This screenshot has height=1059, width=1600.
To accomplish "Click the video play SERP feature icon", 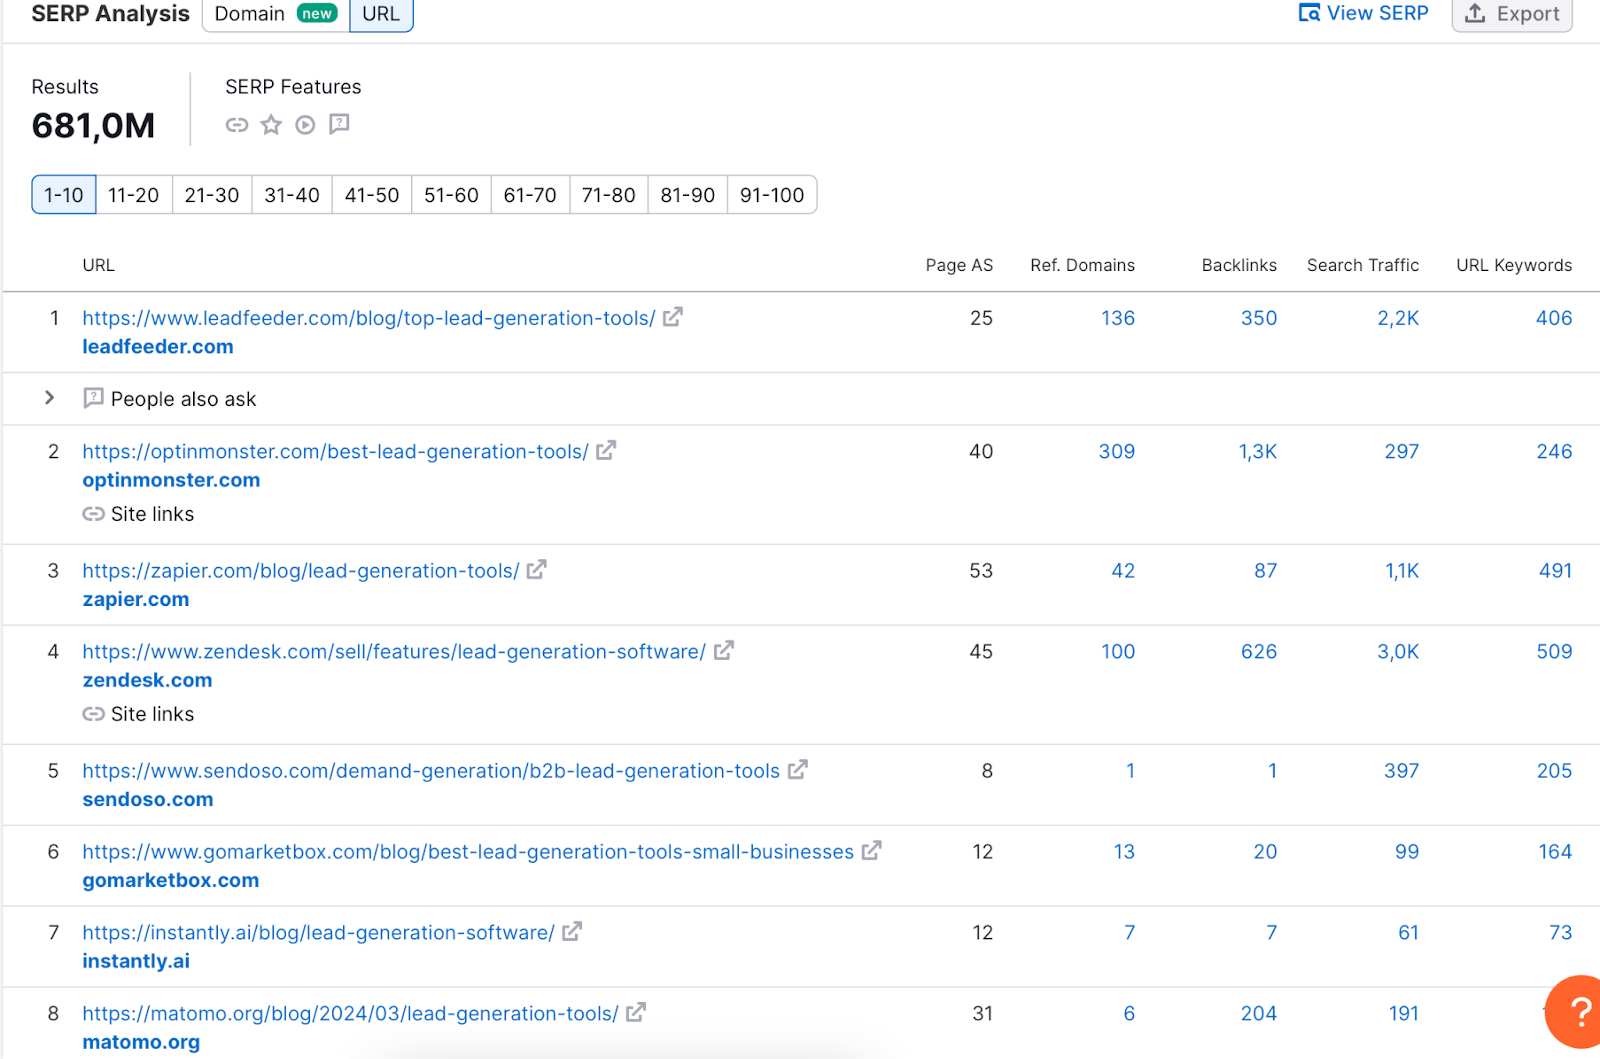I will click(305, 125).
